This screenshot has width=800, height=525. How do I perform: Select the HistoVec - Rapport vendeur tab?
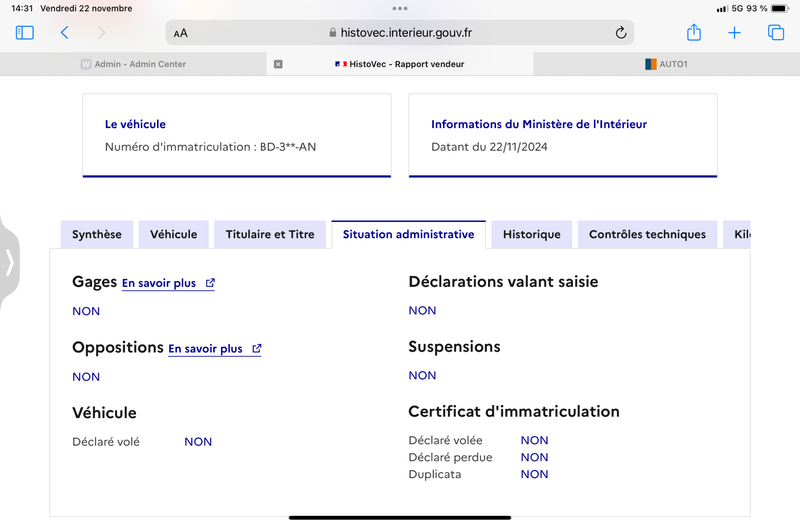tap(399, 64)
